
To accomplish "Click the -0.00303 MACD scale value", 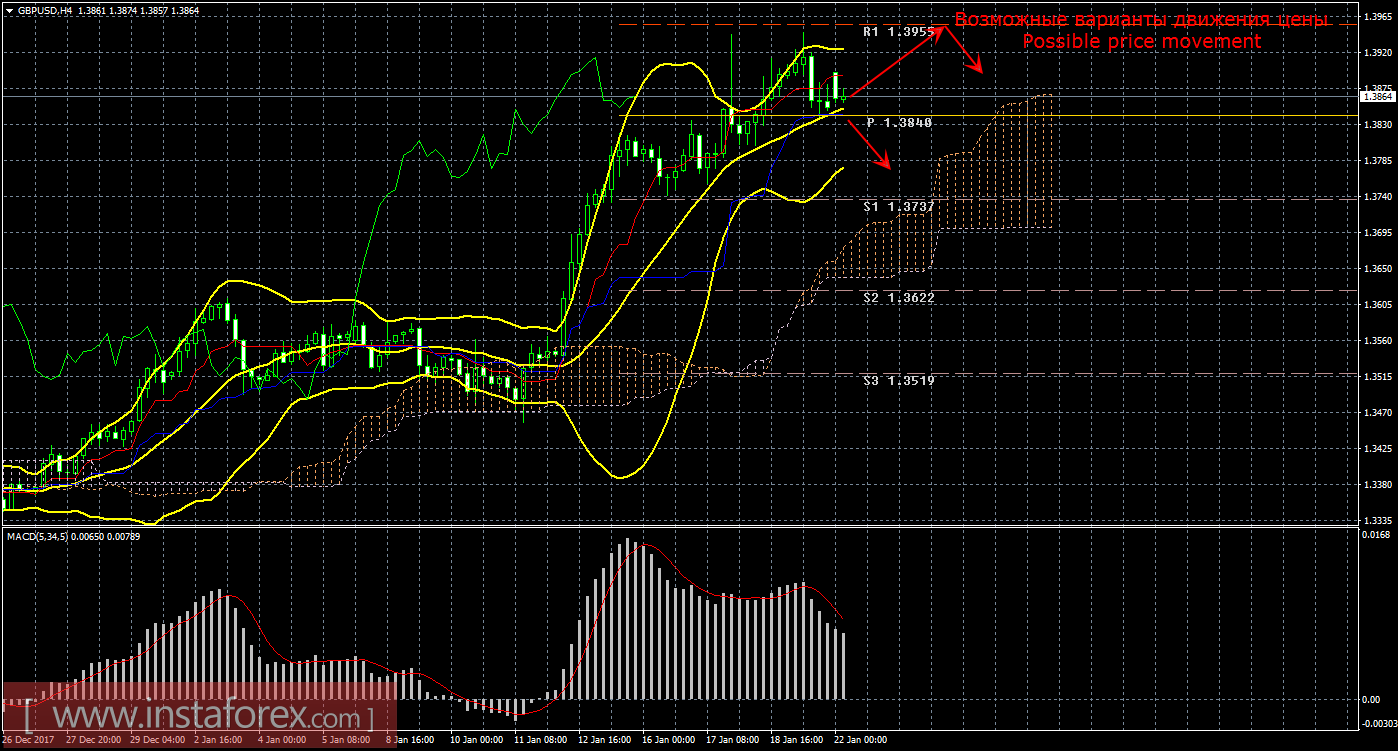I will click(x=1379, y=722).
